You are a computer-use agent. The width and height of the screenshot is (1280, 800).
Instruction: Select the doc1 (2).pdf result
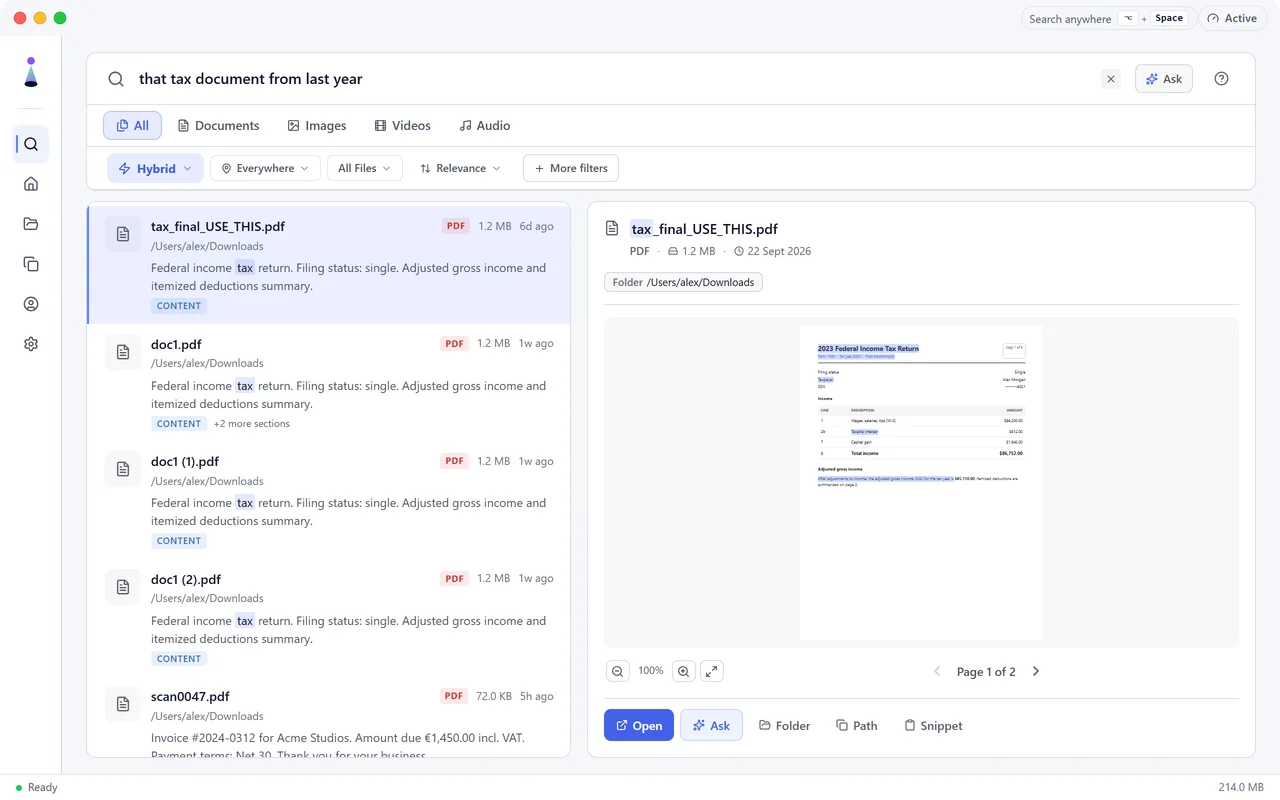coord(329,618)
